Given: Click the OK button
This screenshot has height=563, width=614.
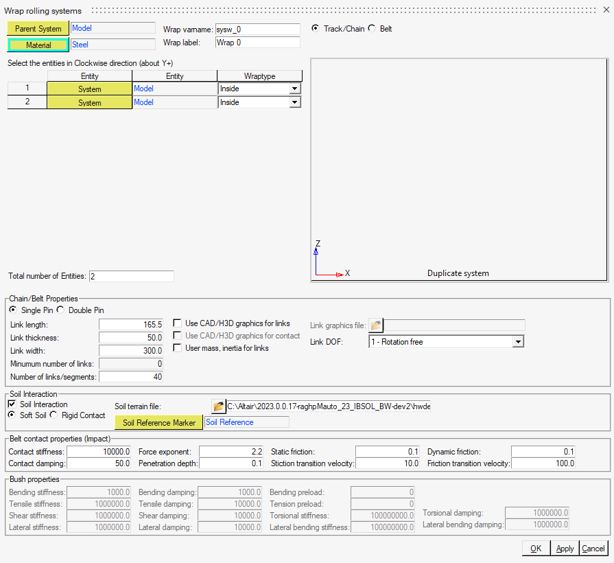Looking at the screenshot, I should pos(536,548).
